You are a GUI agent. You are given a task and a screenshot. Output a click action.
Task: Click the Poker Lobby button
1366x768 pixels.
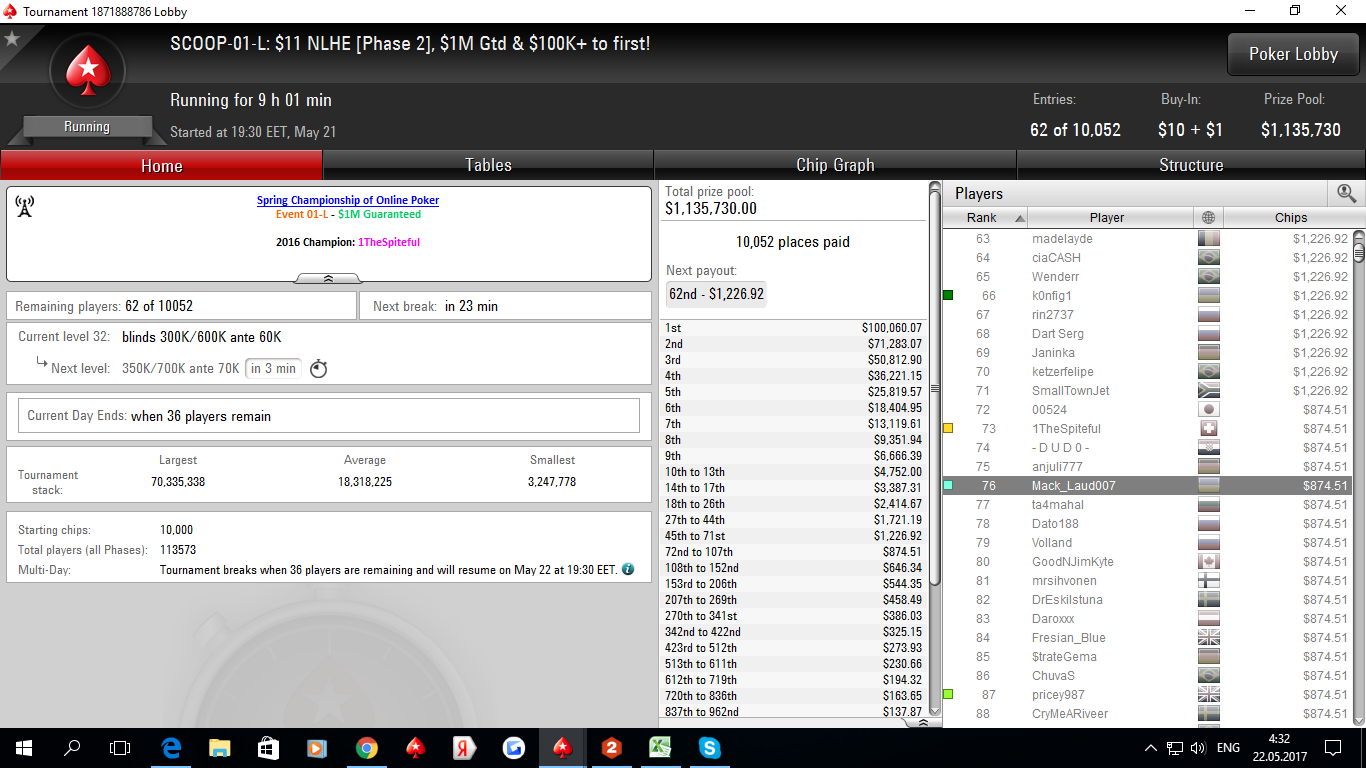pyautogui.click(x=1293, y=54)
